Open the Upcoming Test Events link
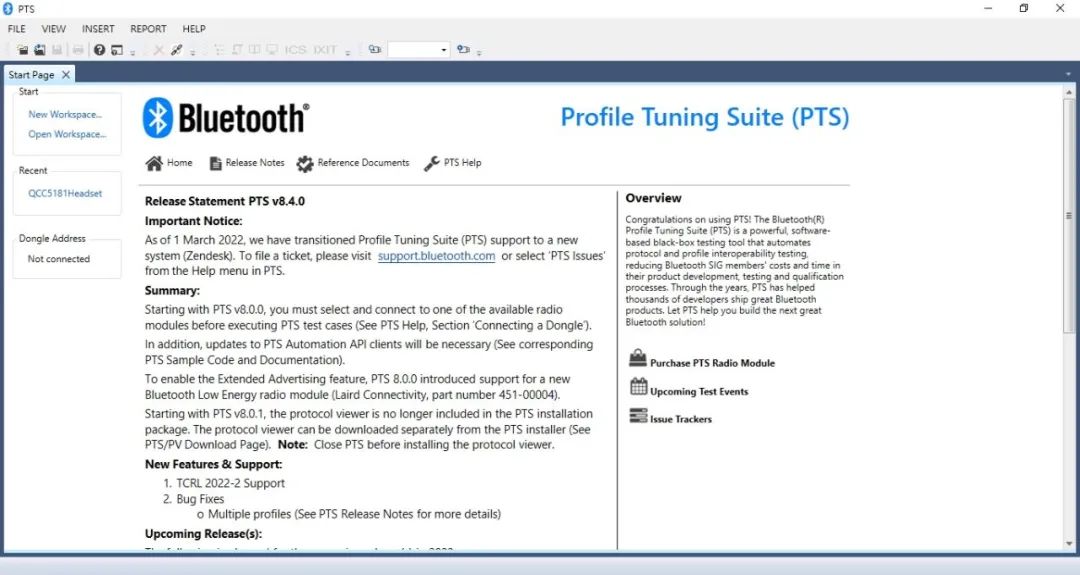The image size is (1080, 575). click(699, 391)
